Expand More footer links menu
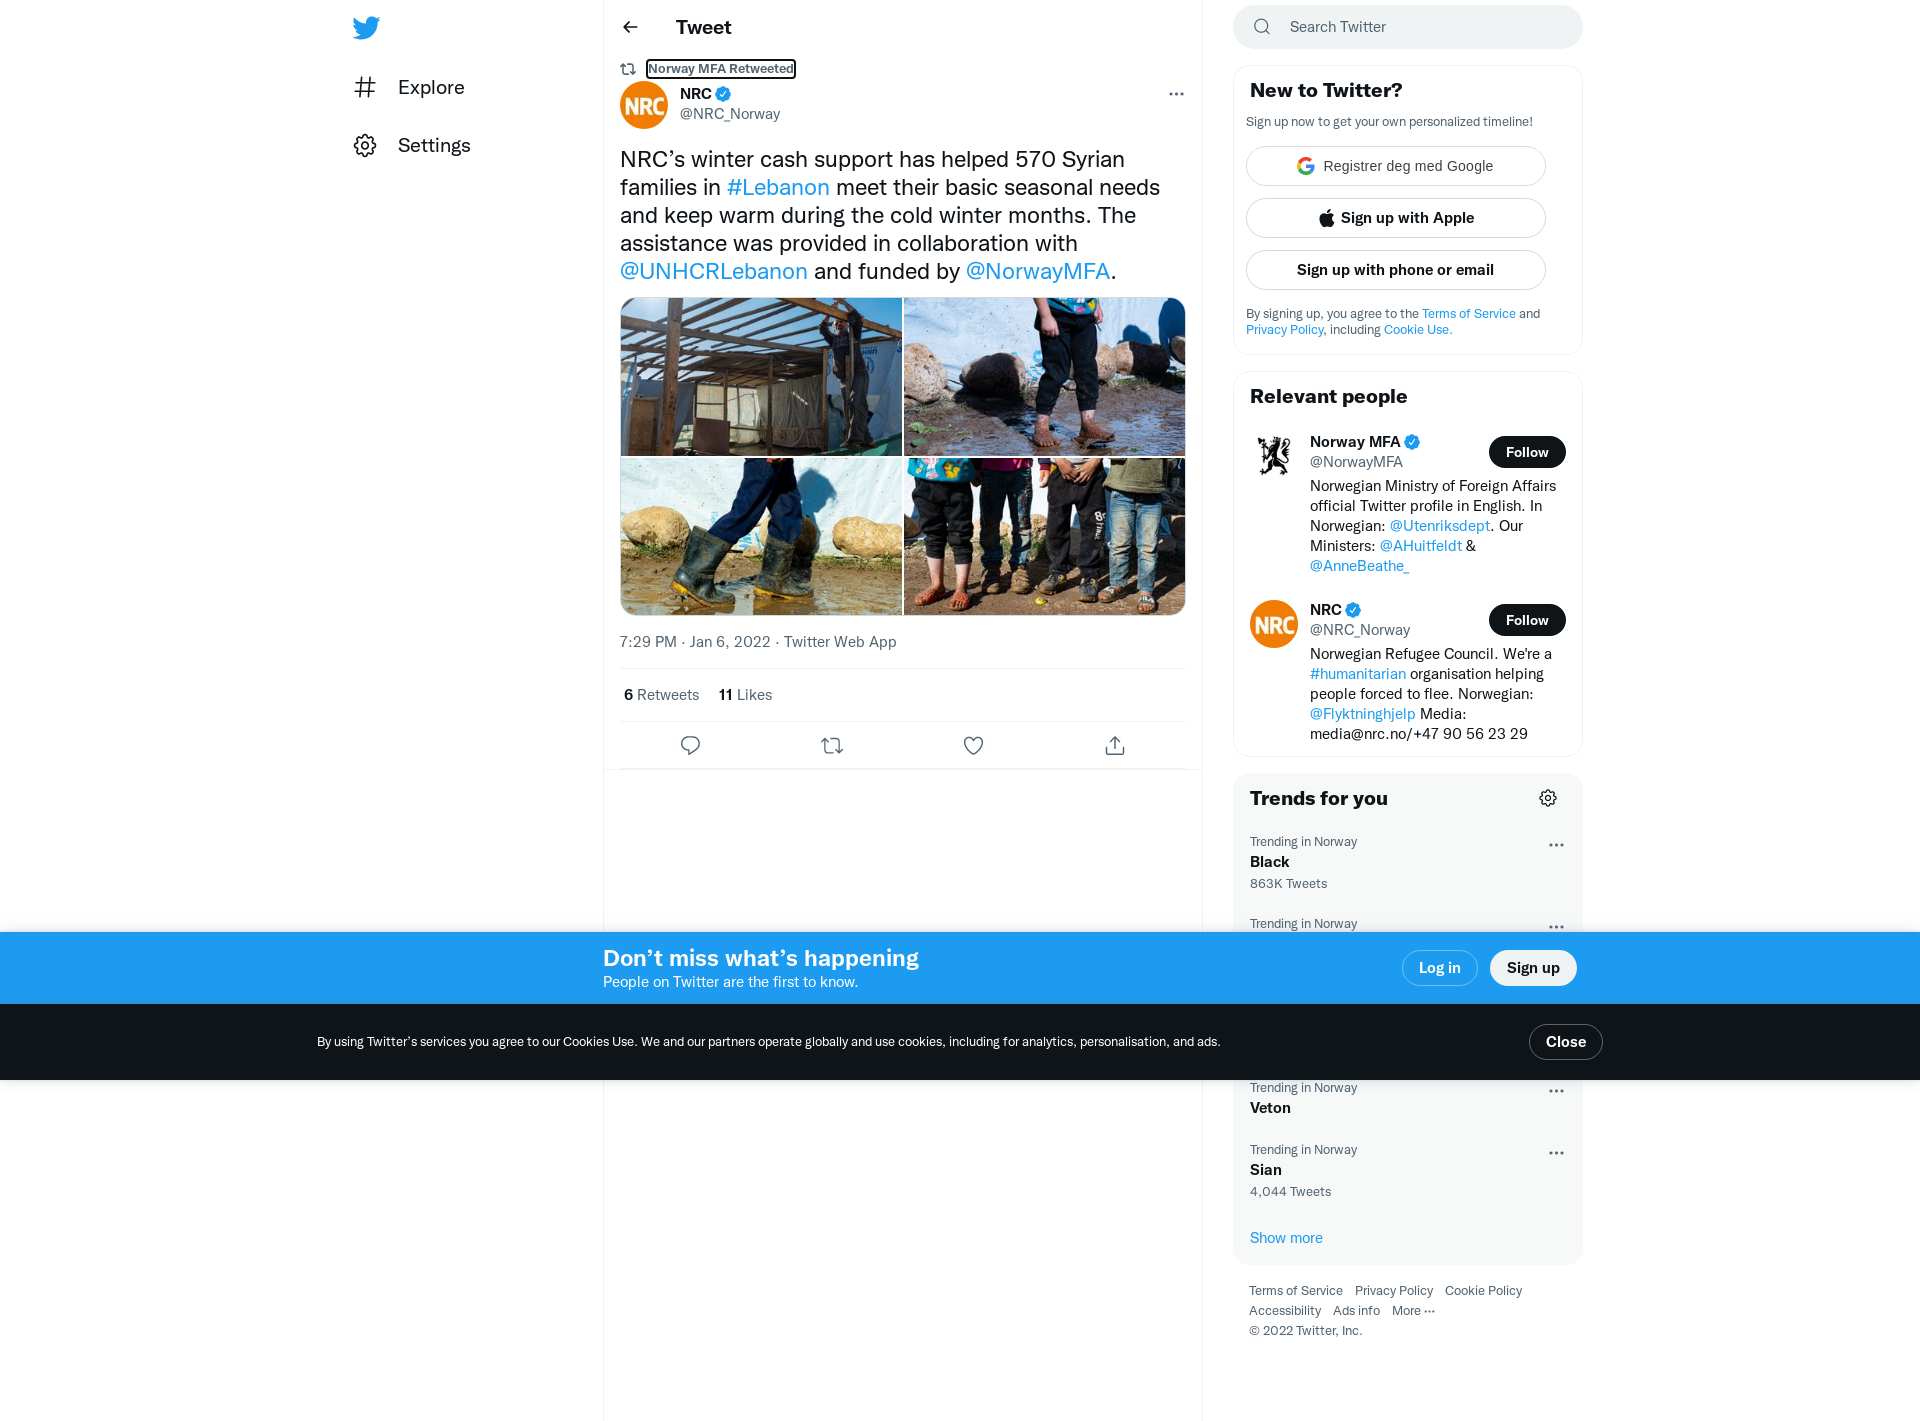This screenshot has height=1421, width=1920. tap(1413, 1311)
